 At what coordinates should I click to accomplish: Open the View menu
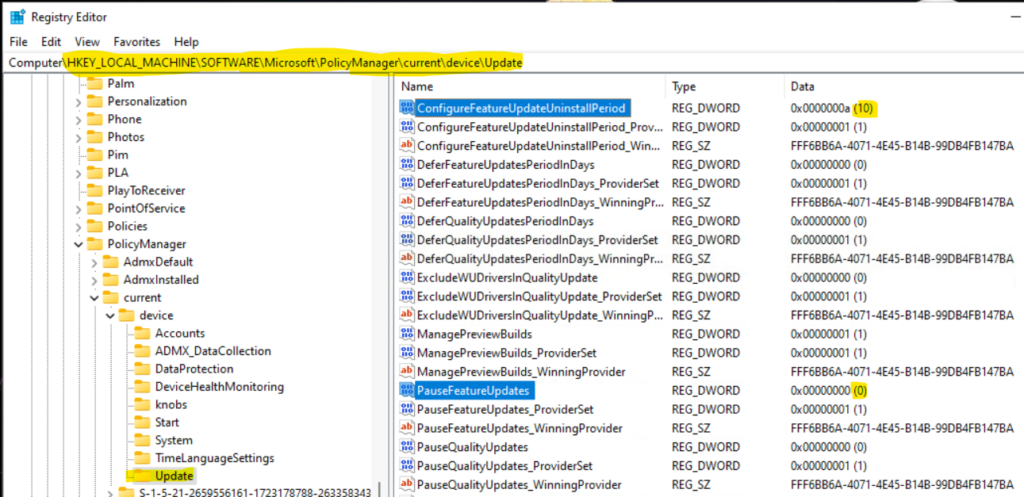[x=87, y=42]
